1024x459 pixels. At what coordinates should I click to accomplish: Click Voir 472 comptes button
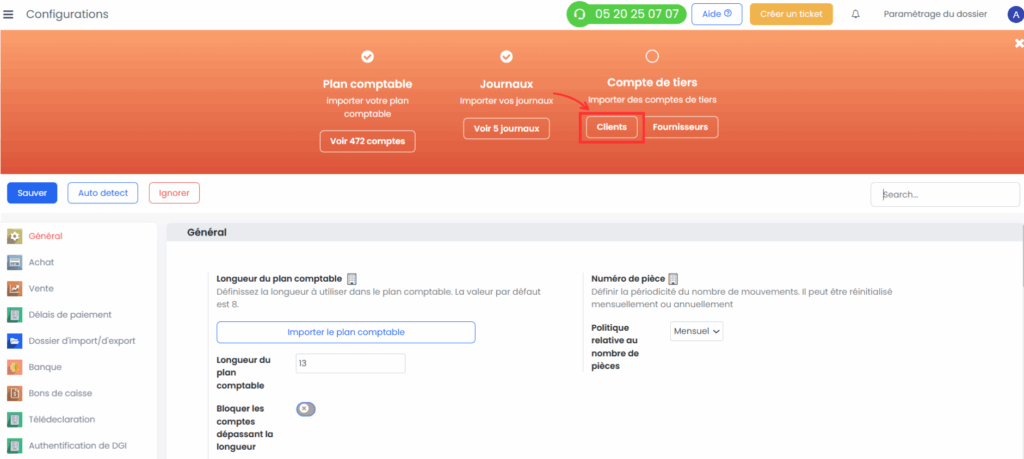(x=368, y=141)
